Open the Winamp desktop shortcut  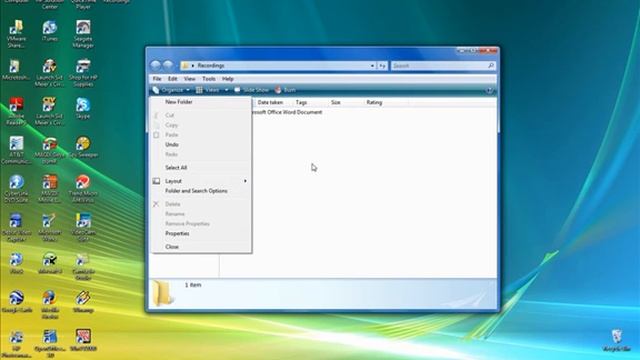(83, 302)
